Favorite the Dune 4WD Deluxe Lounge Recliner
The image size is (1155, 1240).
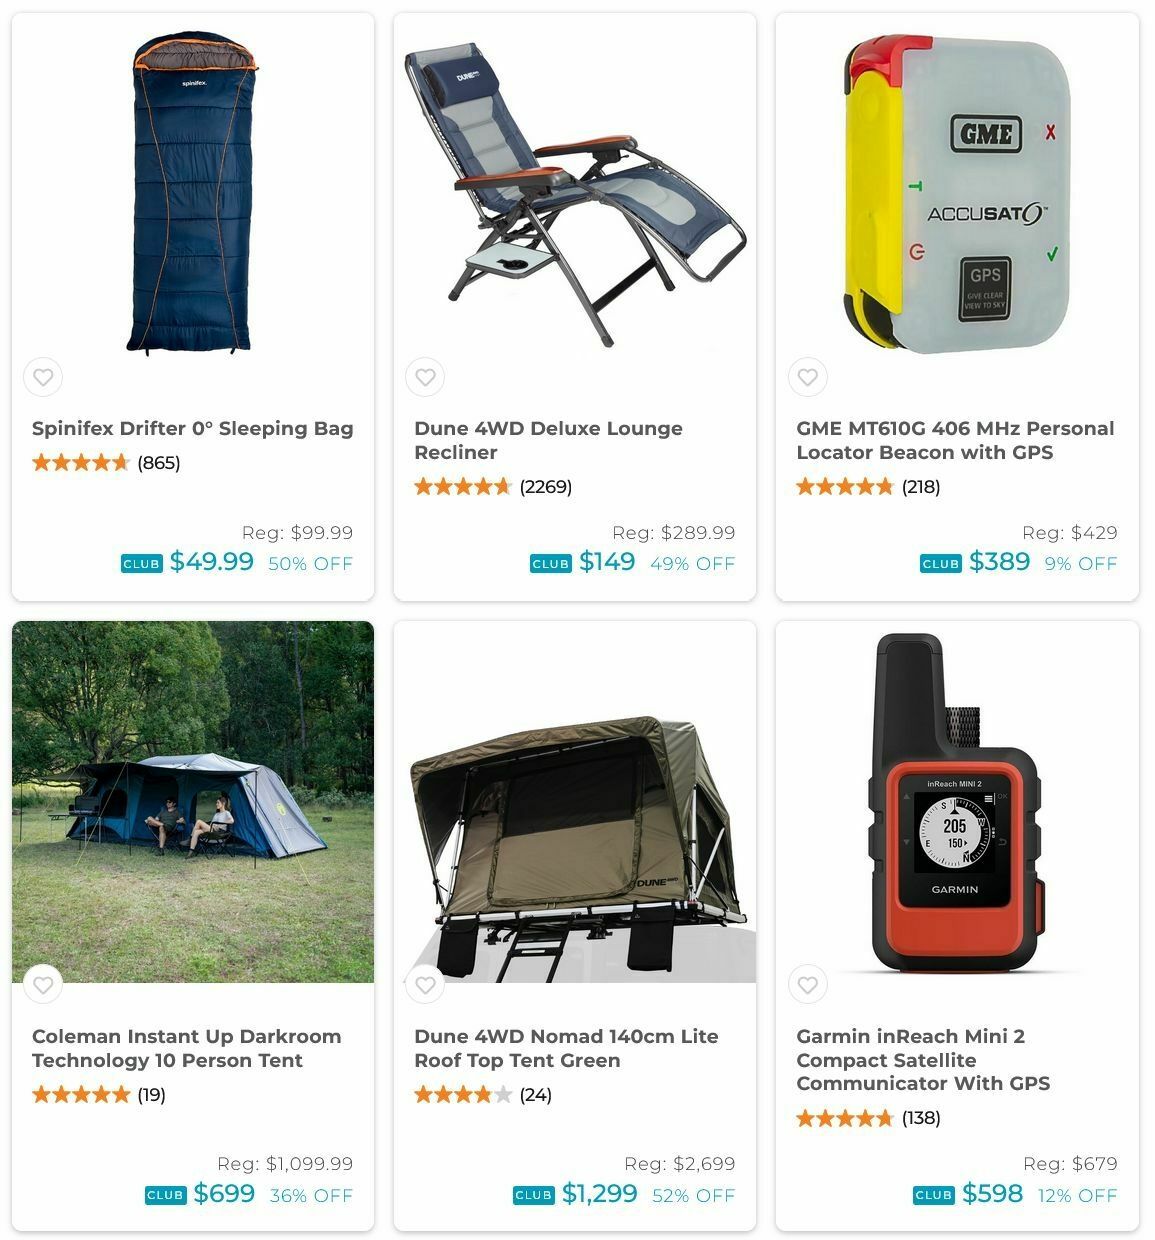click(x=425, y=377)
